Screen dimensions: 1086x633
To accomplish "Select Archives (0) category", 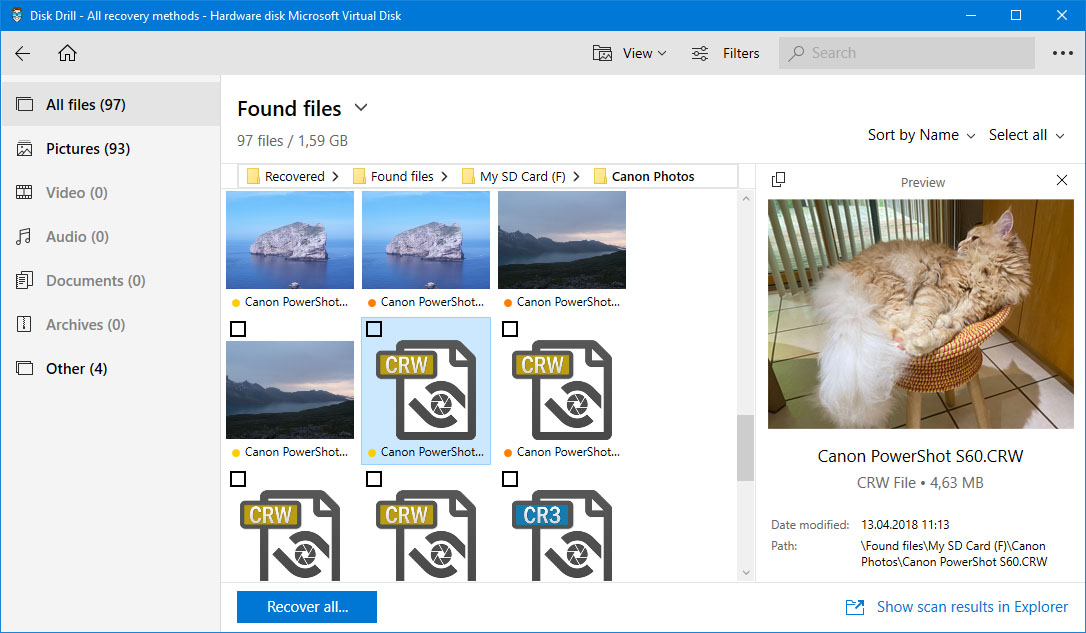I will click(111, 324).
